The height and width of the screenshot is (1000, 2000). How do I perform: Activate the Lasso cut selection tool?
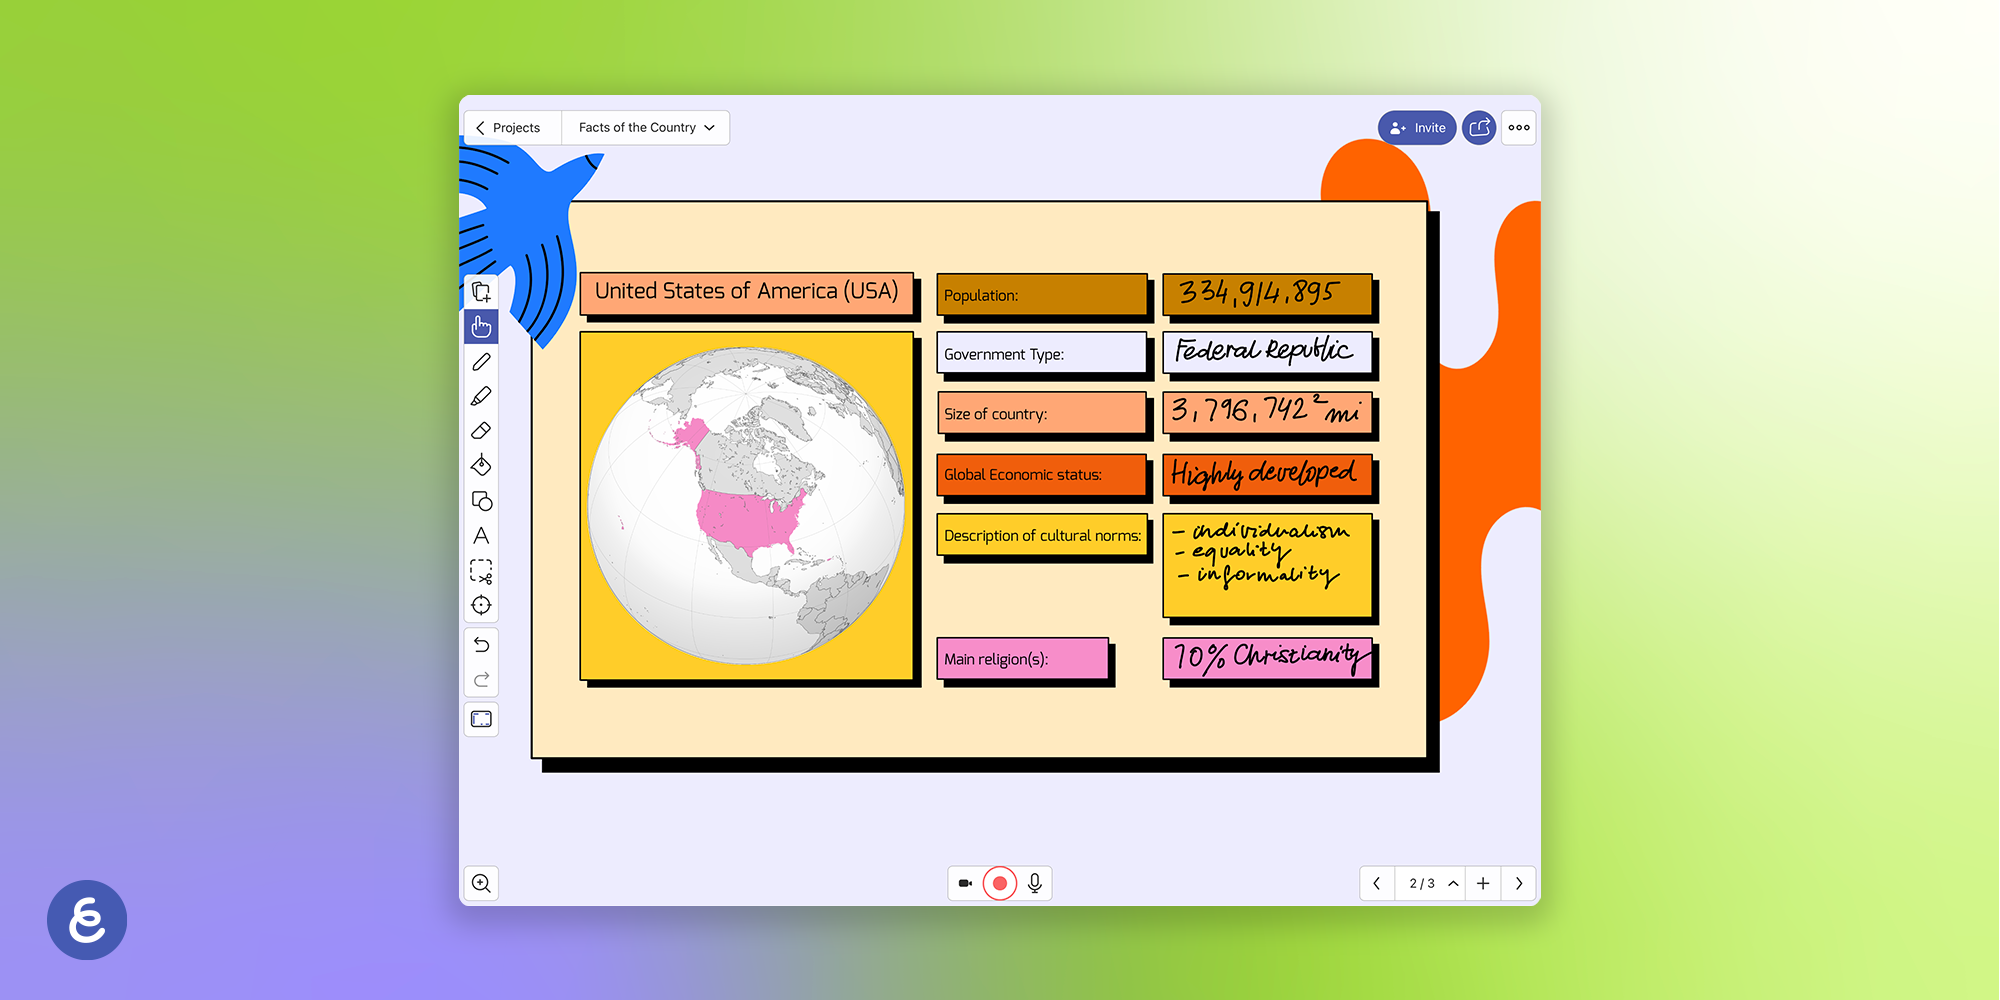click(x=481, y=571)
